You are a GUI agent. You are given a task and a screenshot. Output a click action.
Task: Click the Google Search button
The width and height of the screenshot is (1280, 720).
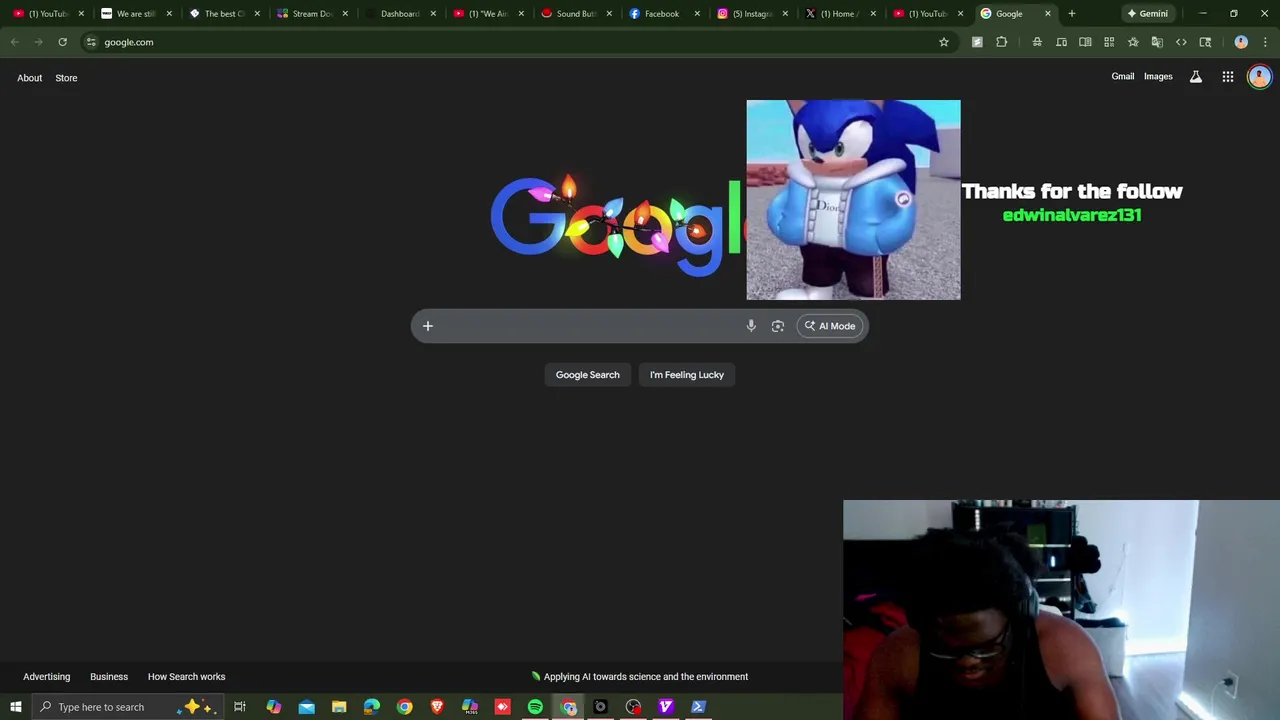588,375
